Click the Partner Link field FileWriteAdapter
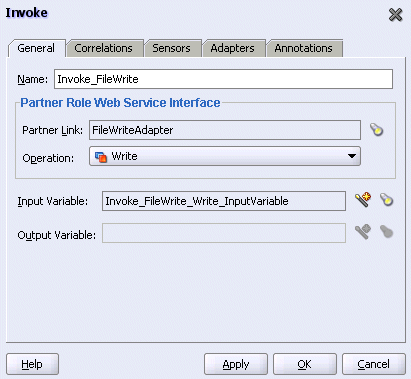The width and height of the screenshot is (411, 379). (225, 130)
